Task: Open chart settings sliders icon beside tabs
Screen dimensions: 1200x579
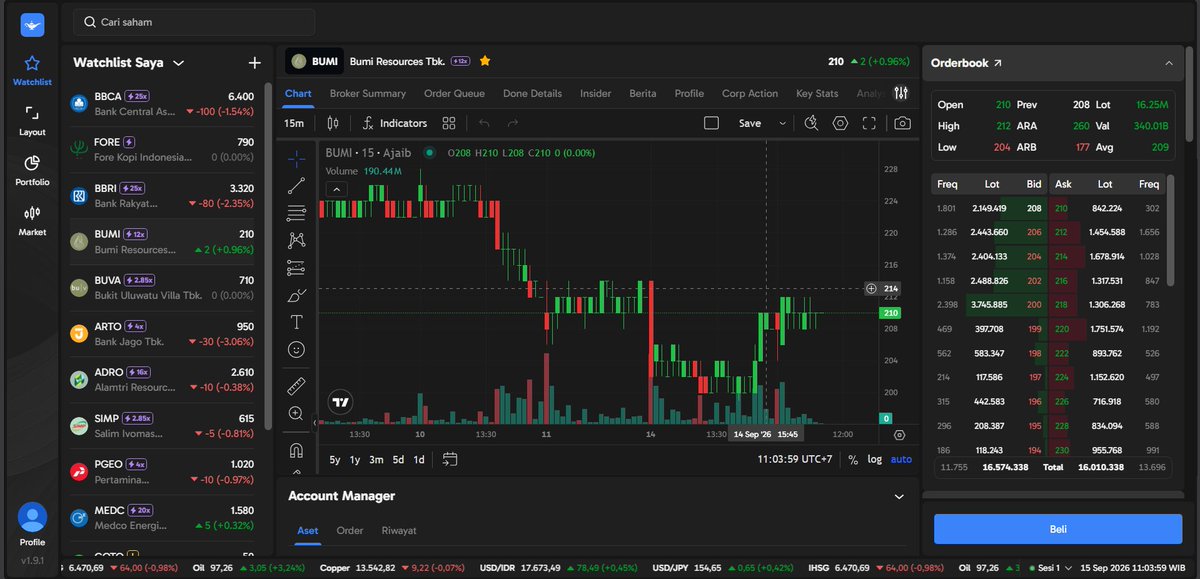Action: (x=901, y=93)
